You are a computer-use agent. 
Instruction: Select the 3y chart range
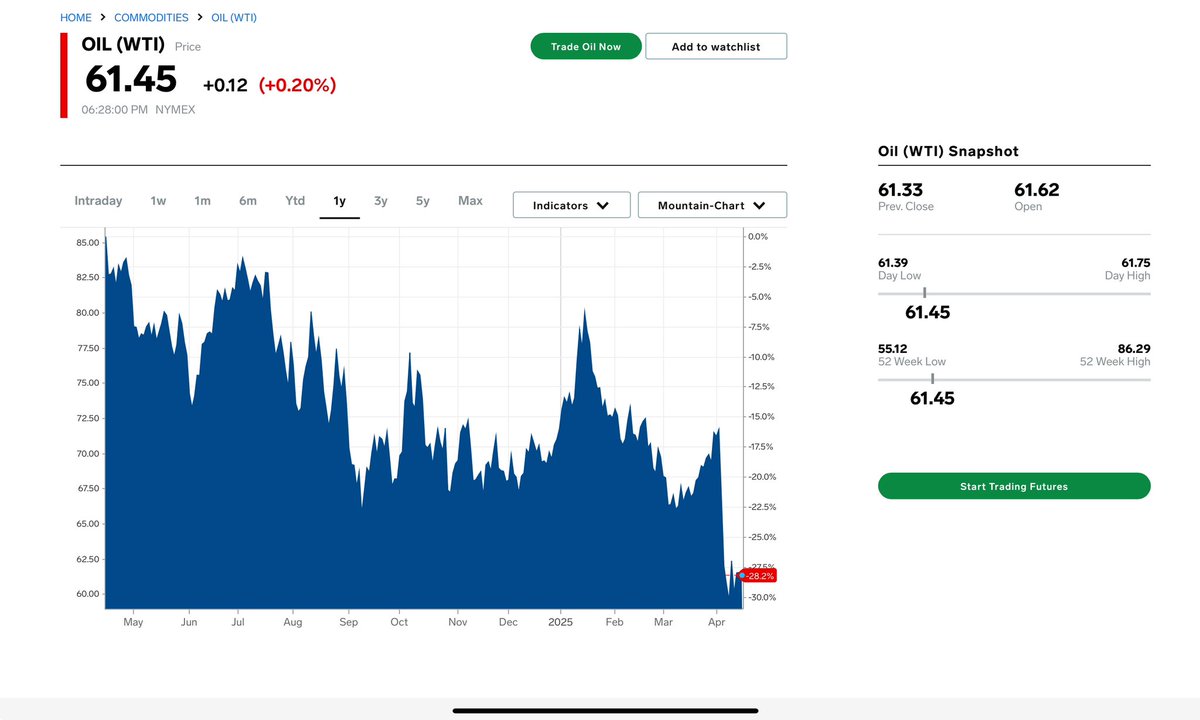pos(381,201)
